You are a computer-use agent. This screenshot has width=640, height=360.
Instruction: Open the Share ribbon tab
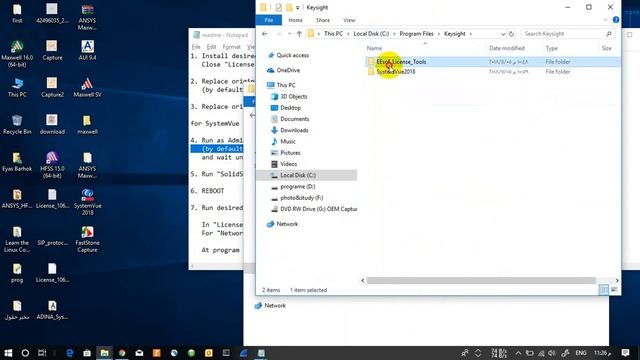(322, 20)
